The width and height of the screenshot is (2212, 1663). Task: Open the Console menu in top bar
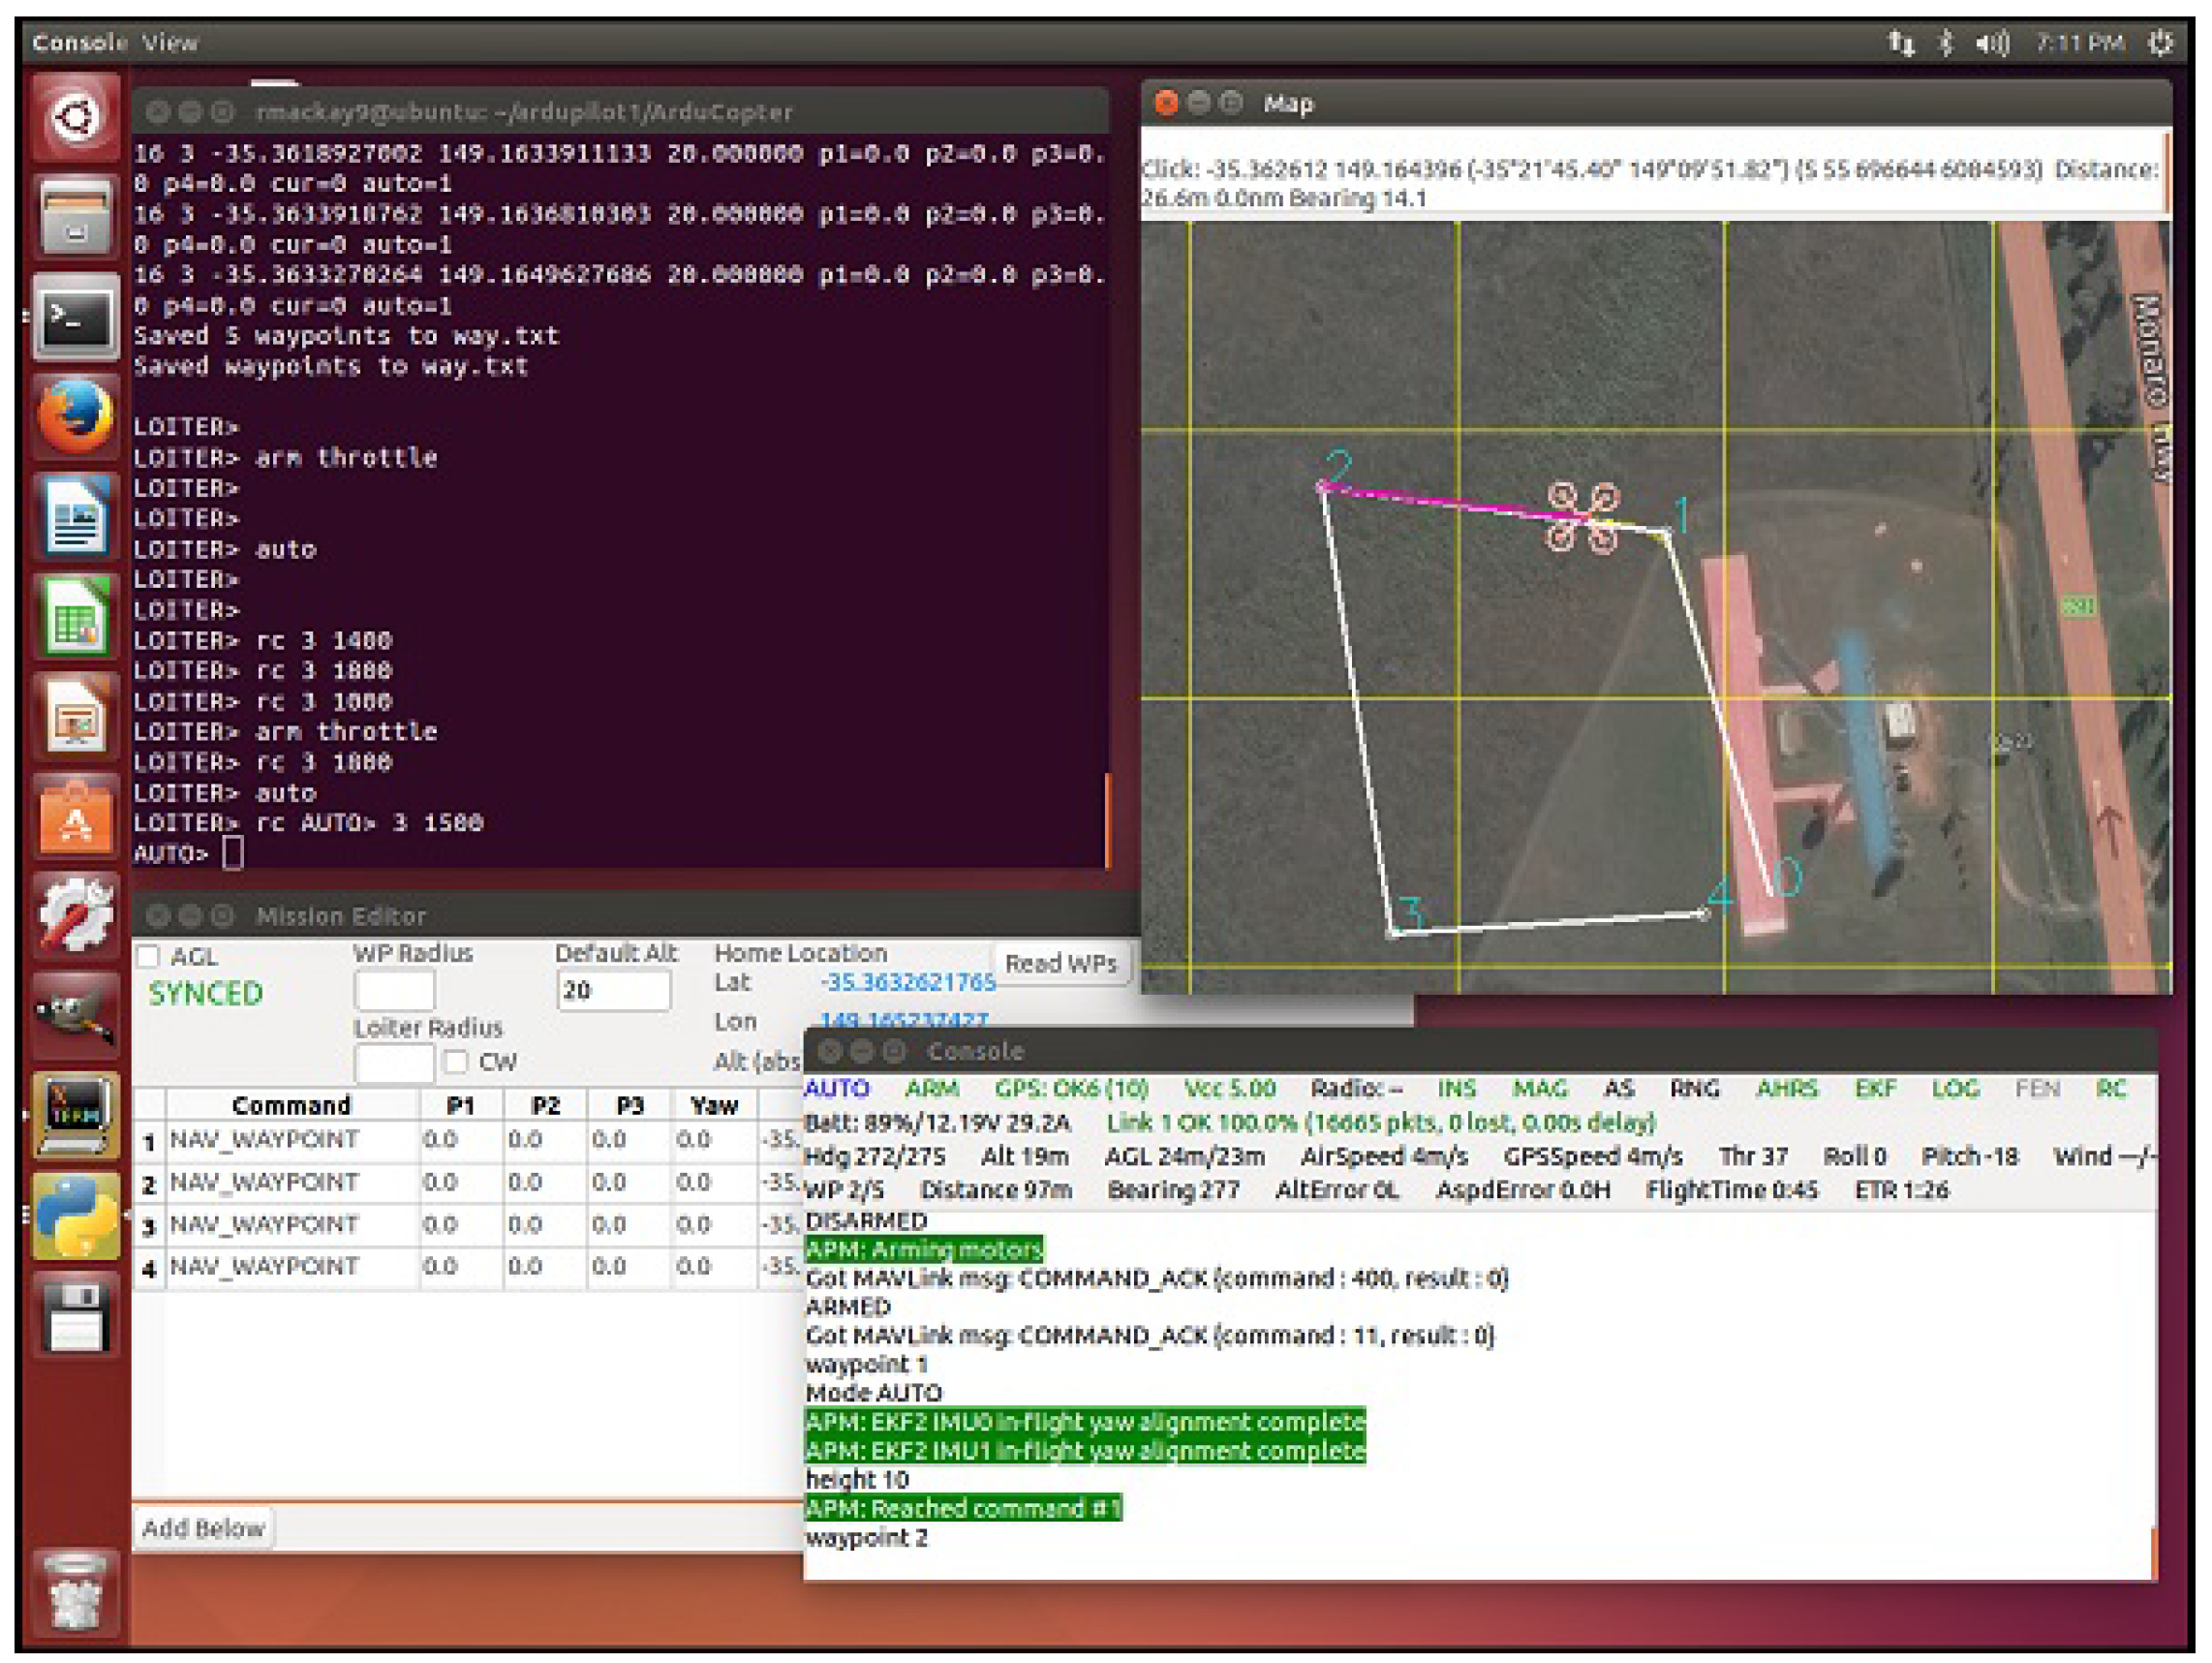[x=78, y=43]
